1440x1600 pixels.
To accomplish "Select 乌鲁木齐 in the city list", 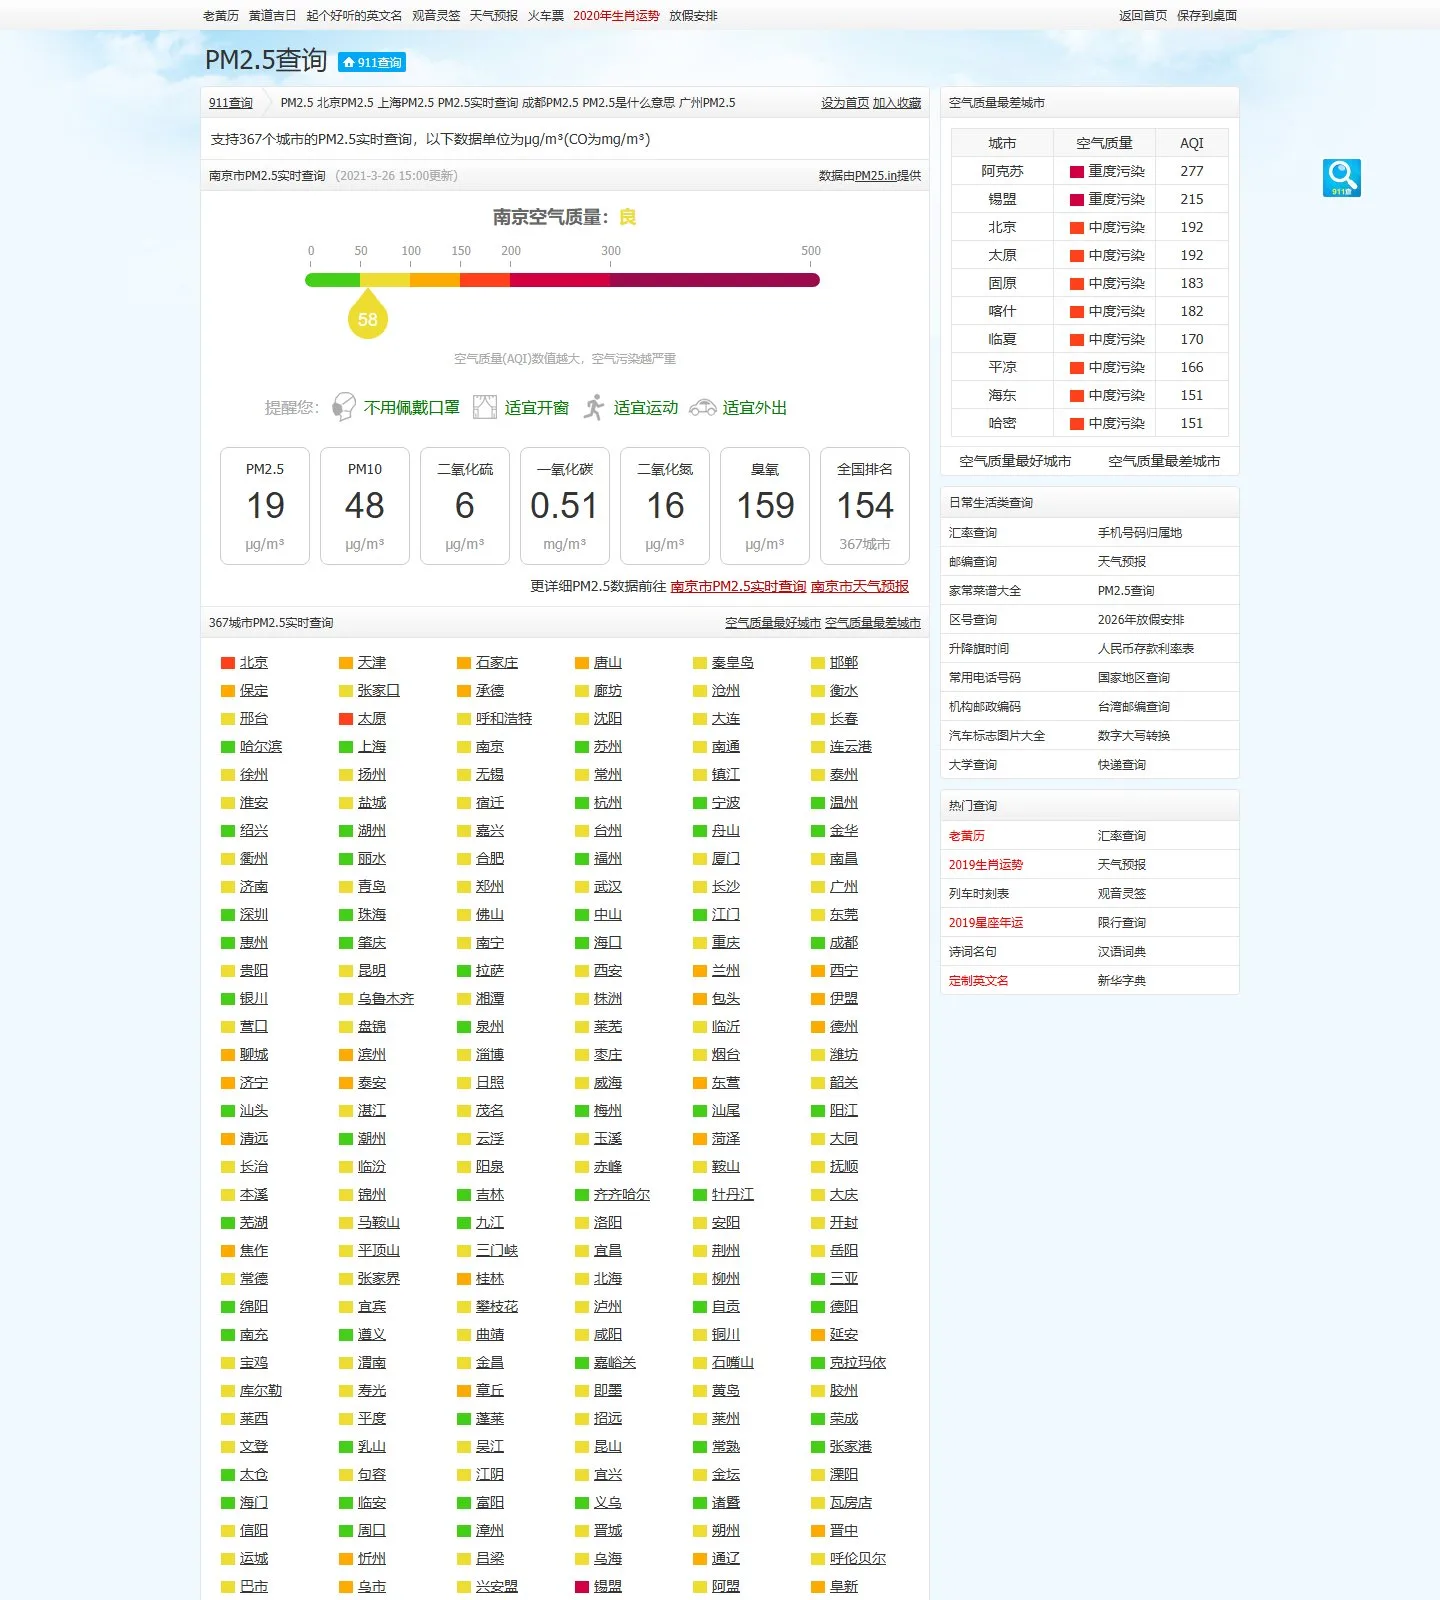I will tap(386, 999).
